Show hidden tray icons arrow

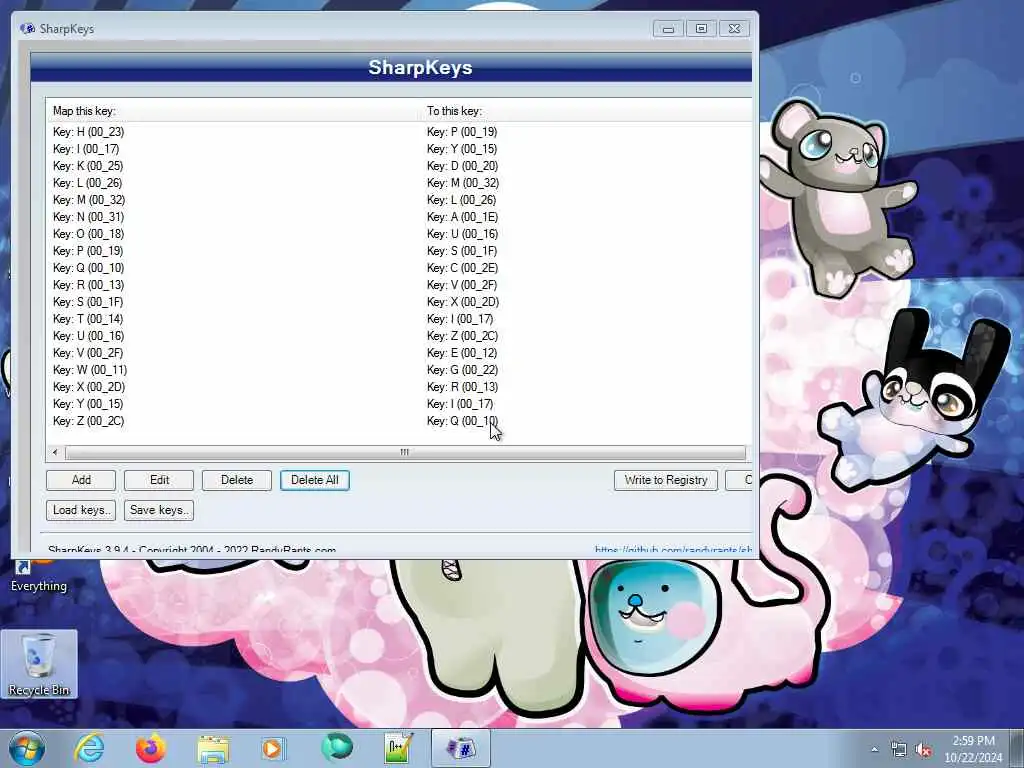click(874, 750)
